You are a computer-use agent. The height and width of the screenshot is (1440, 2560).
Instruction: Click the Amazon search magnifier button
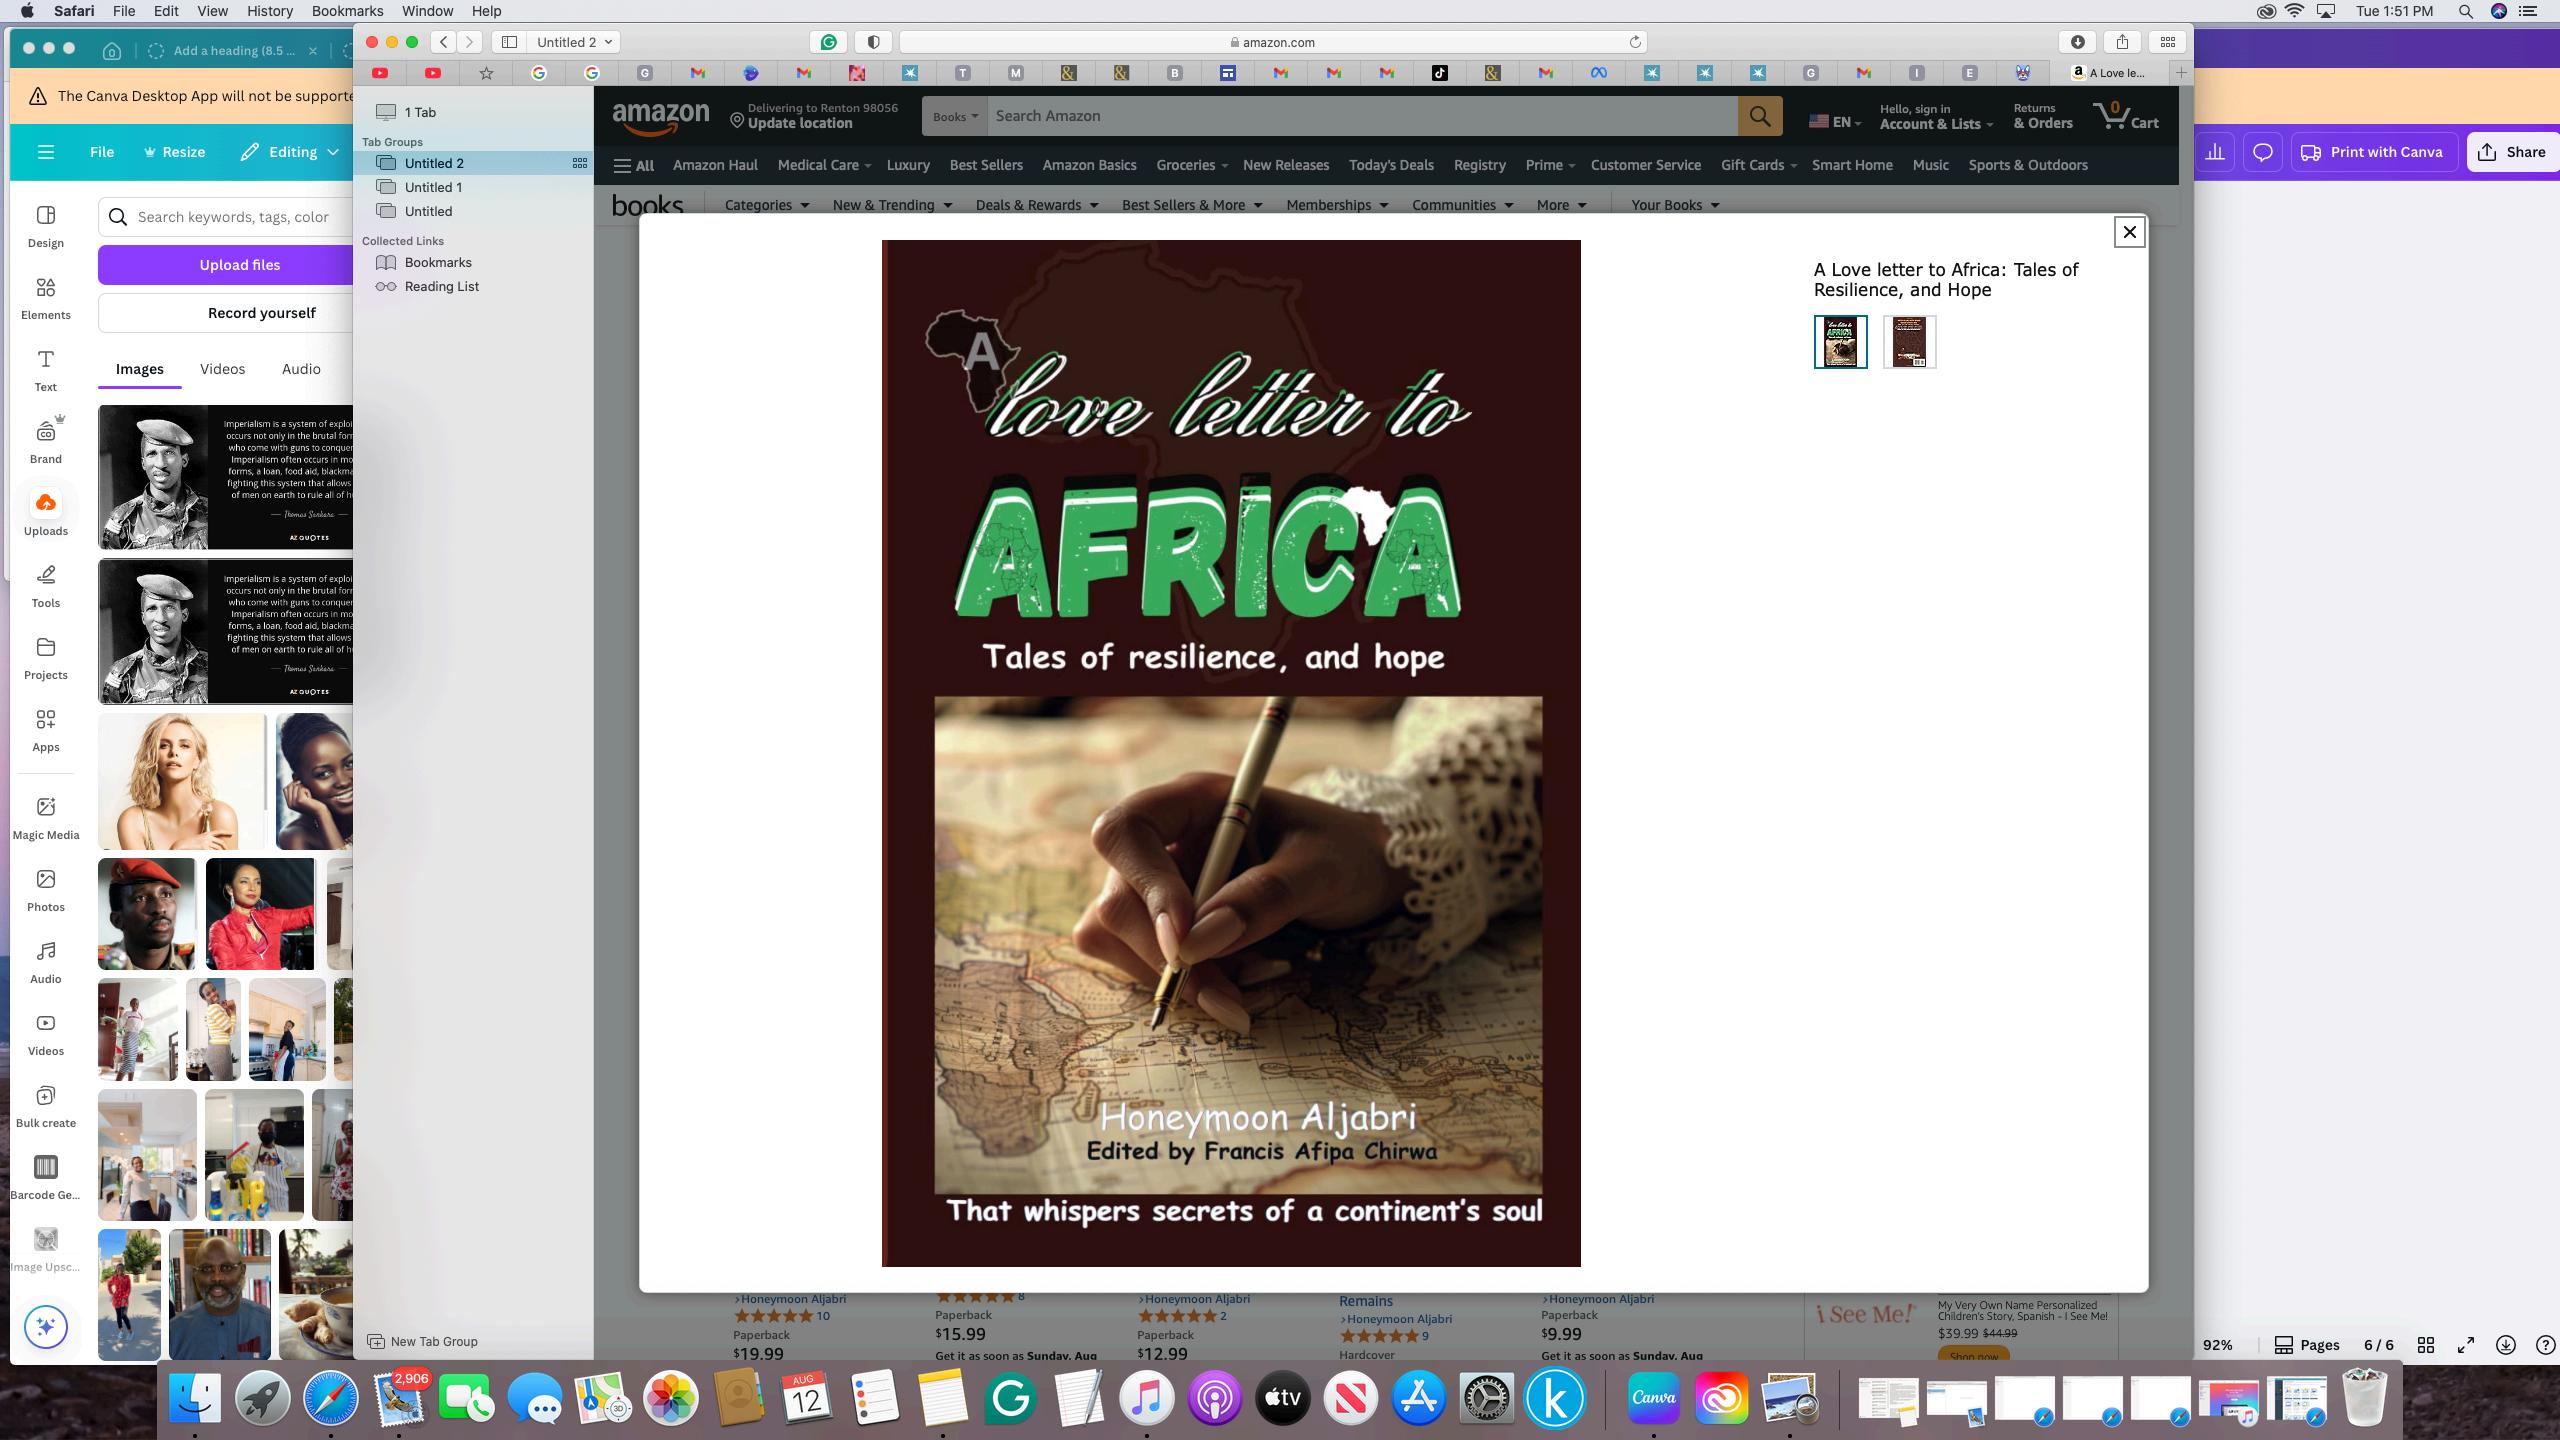click(1759, 116)
